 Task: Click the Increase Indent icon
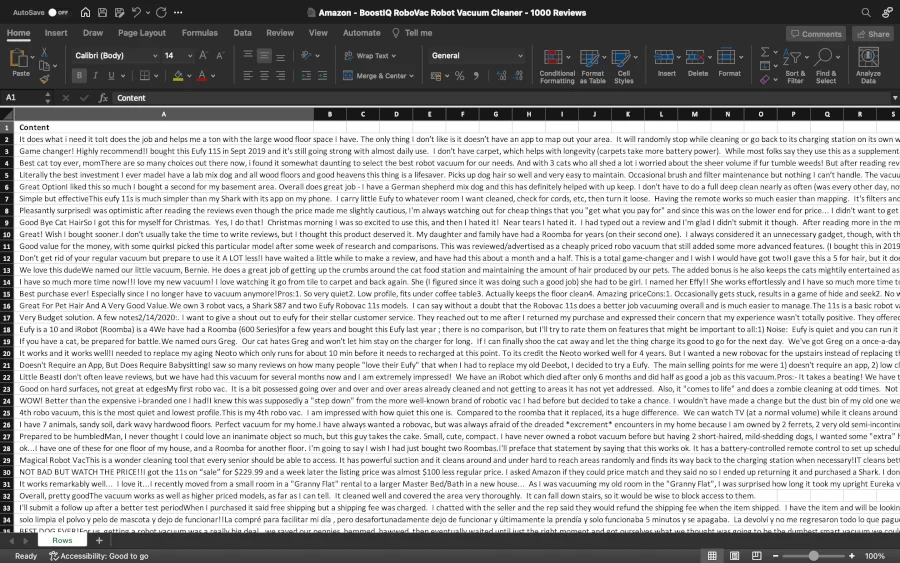coord(323,75)
